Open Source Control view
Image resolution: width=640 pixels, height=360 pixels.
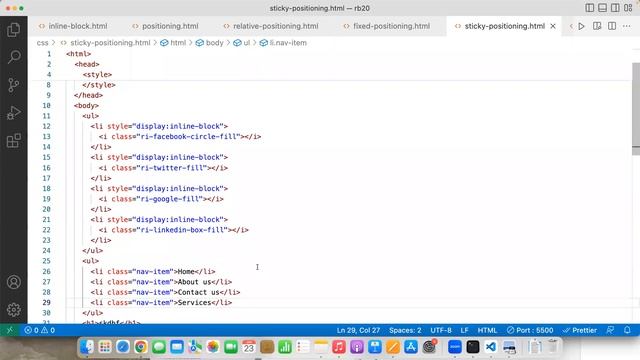click(x=13, y=85)
